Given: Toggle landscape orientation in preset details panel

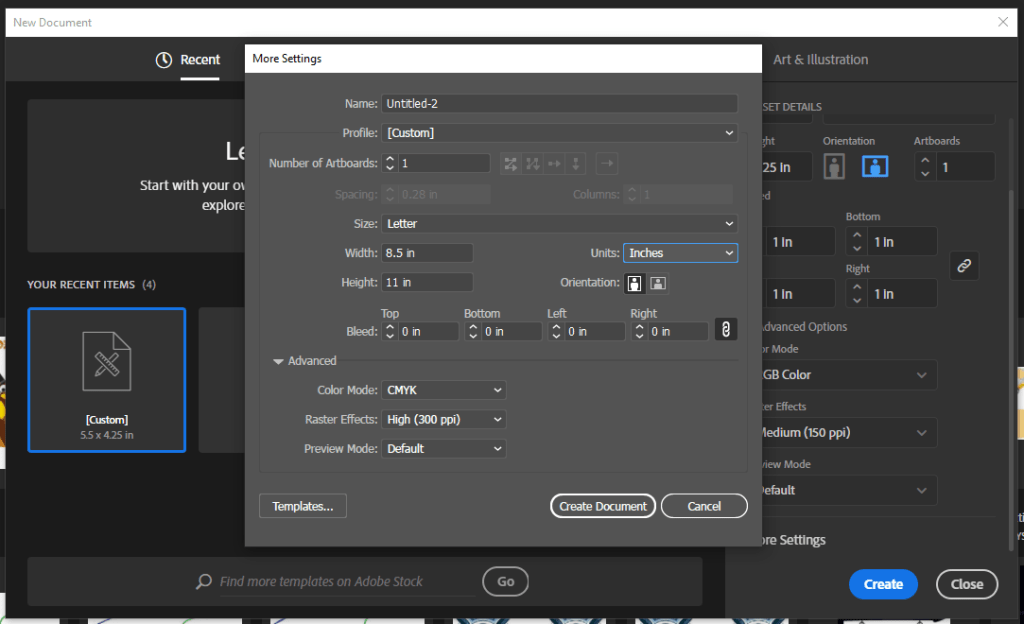Looking at the screenshot, I should (x=875, y=167).
